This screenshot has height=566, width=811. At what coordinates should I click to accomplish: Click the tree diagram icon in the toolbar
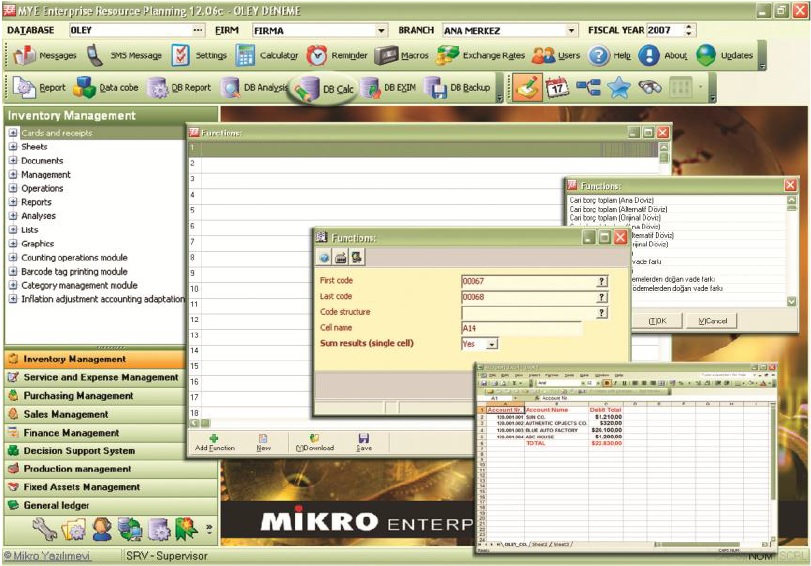(588, 87)
